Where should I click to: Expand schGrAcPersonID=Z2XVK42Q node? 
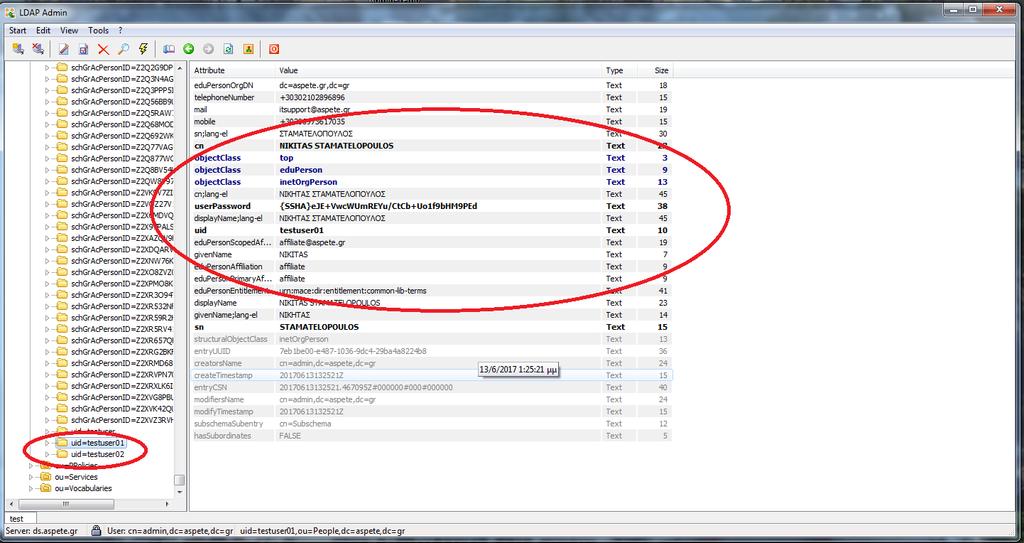click(47, 408)
